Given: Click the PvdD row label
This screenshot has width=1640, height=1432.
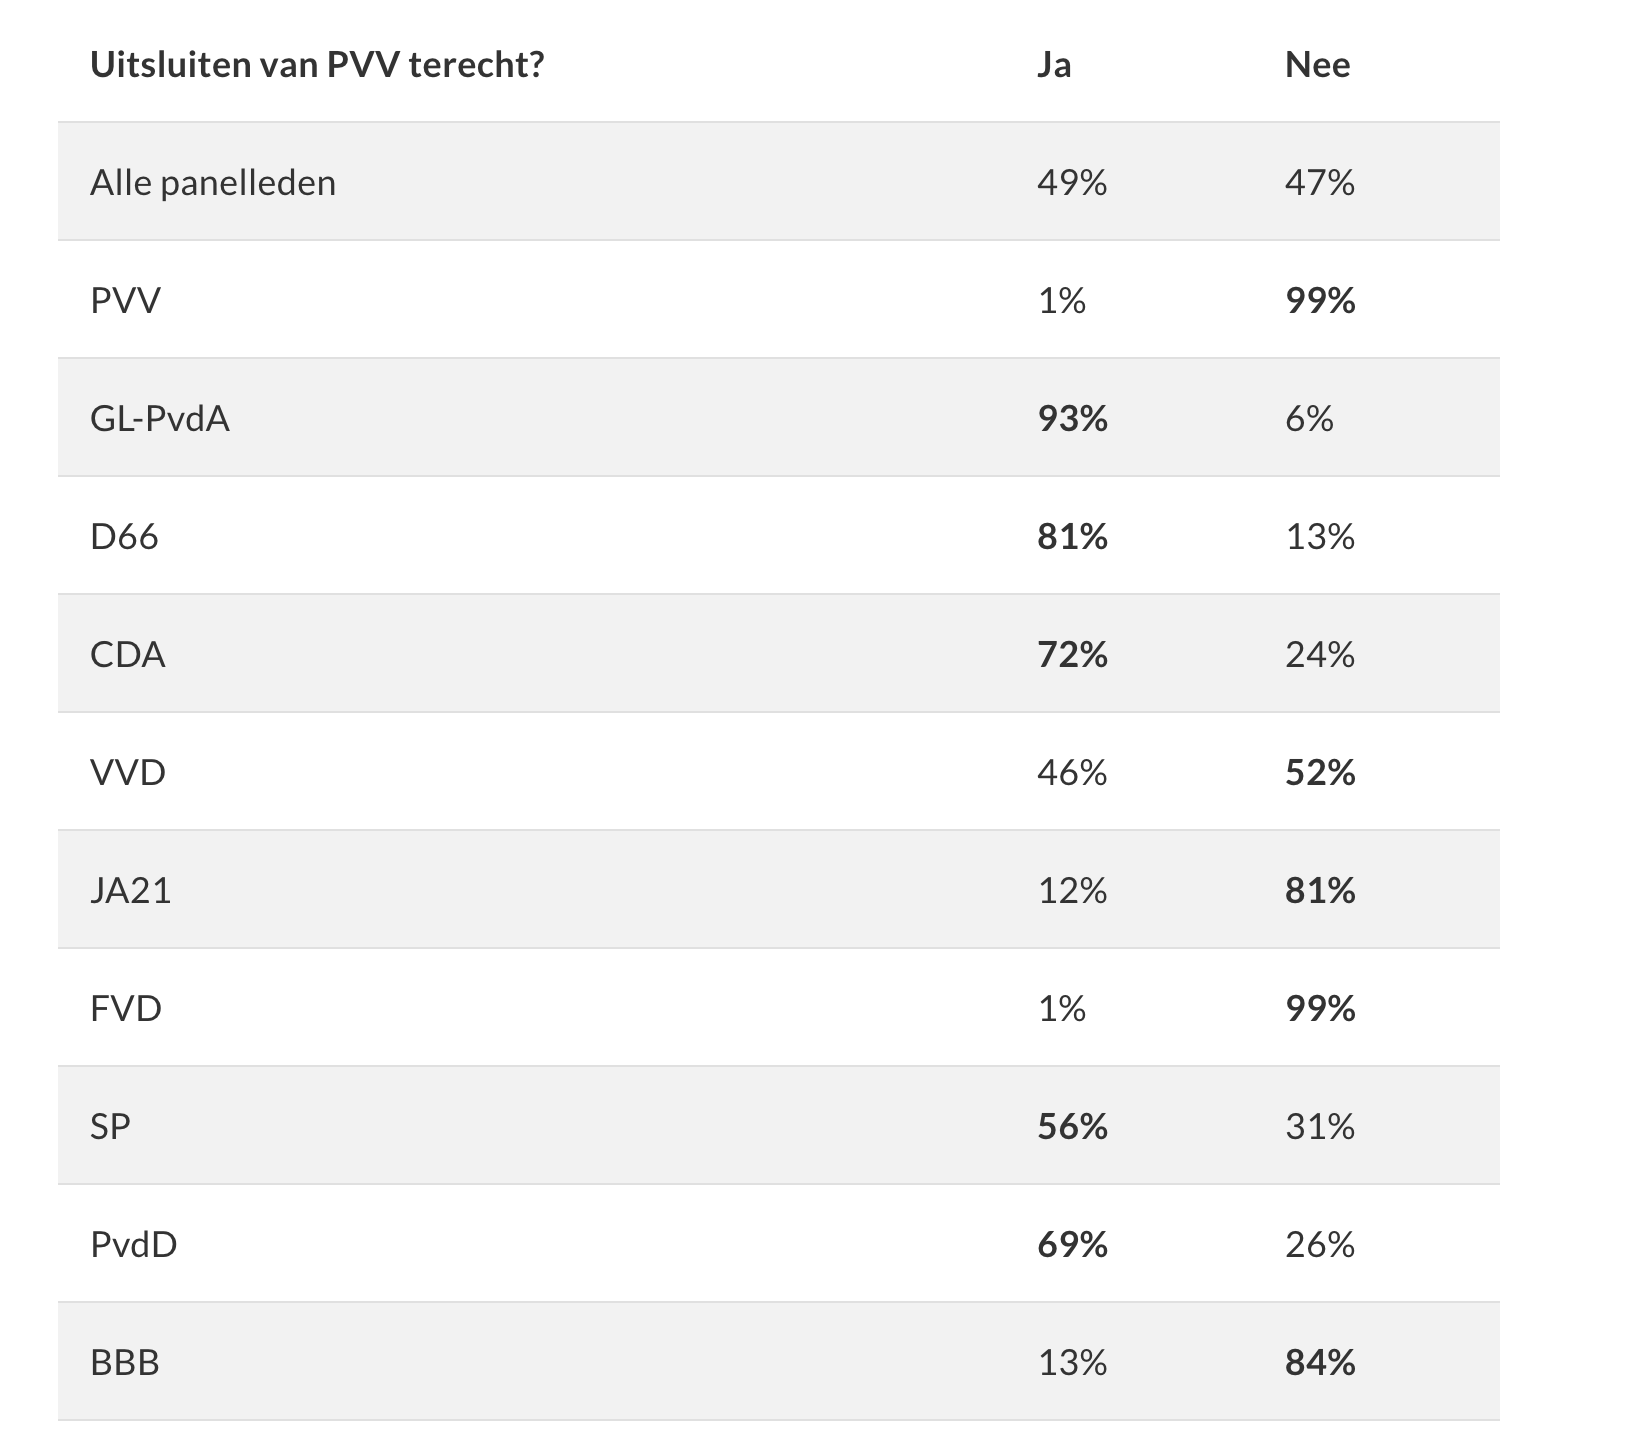Looking at the screenshot, I should [134, 1245].
